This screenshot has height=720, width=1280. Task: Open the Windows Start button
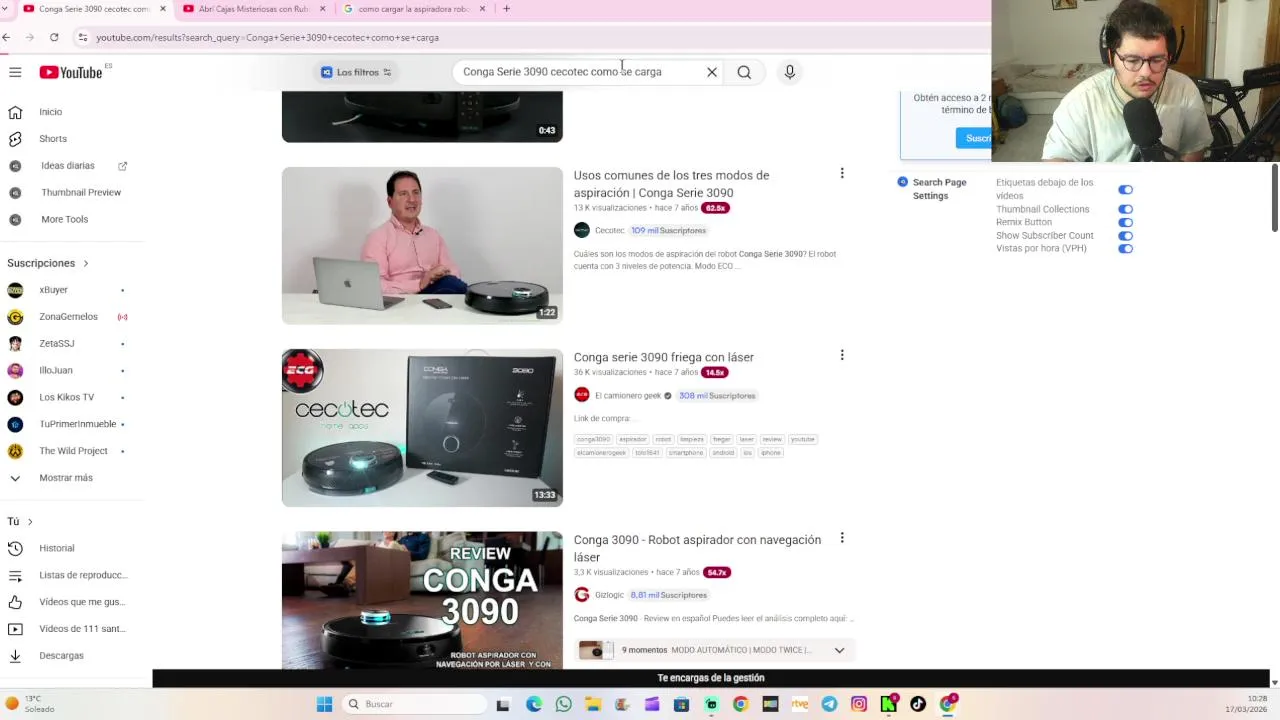click(x=324, y=704)
